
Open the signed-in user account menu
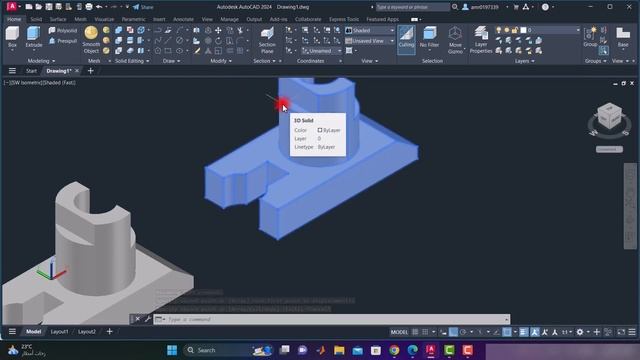tap(485, 7)
